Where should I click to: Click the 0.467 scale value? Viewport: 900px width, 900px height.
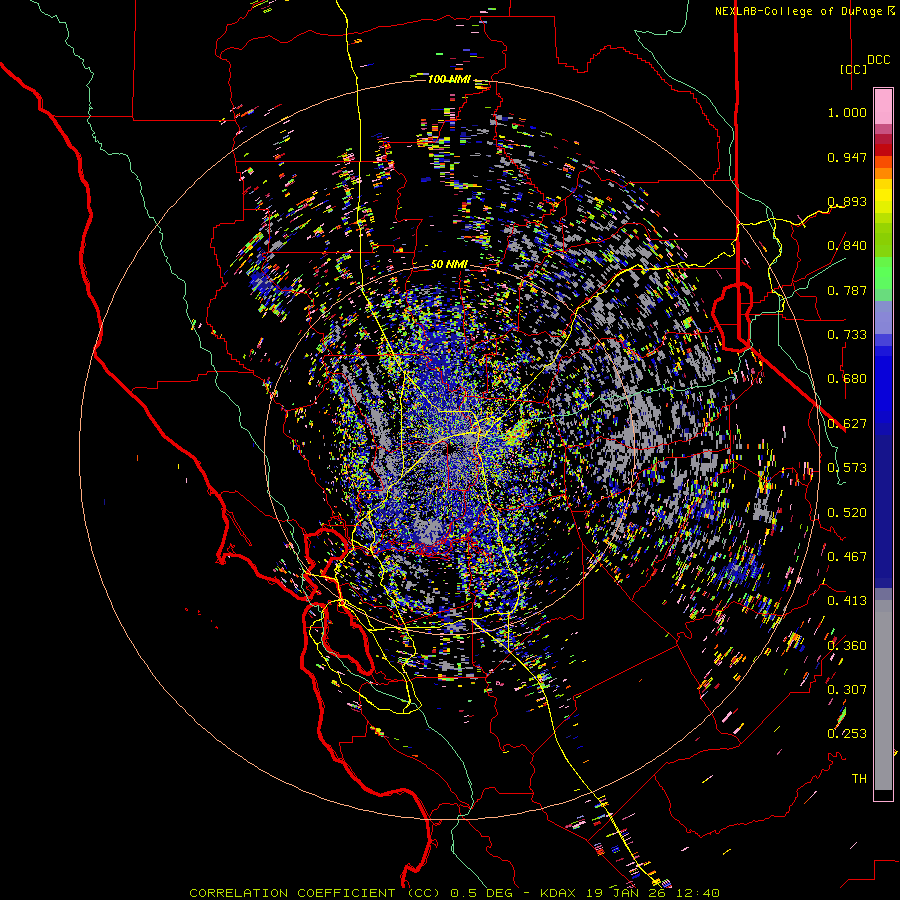[847, 557]
